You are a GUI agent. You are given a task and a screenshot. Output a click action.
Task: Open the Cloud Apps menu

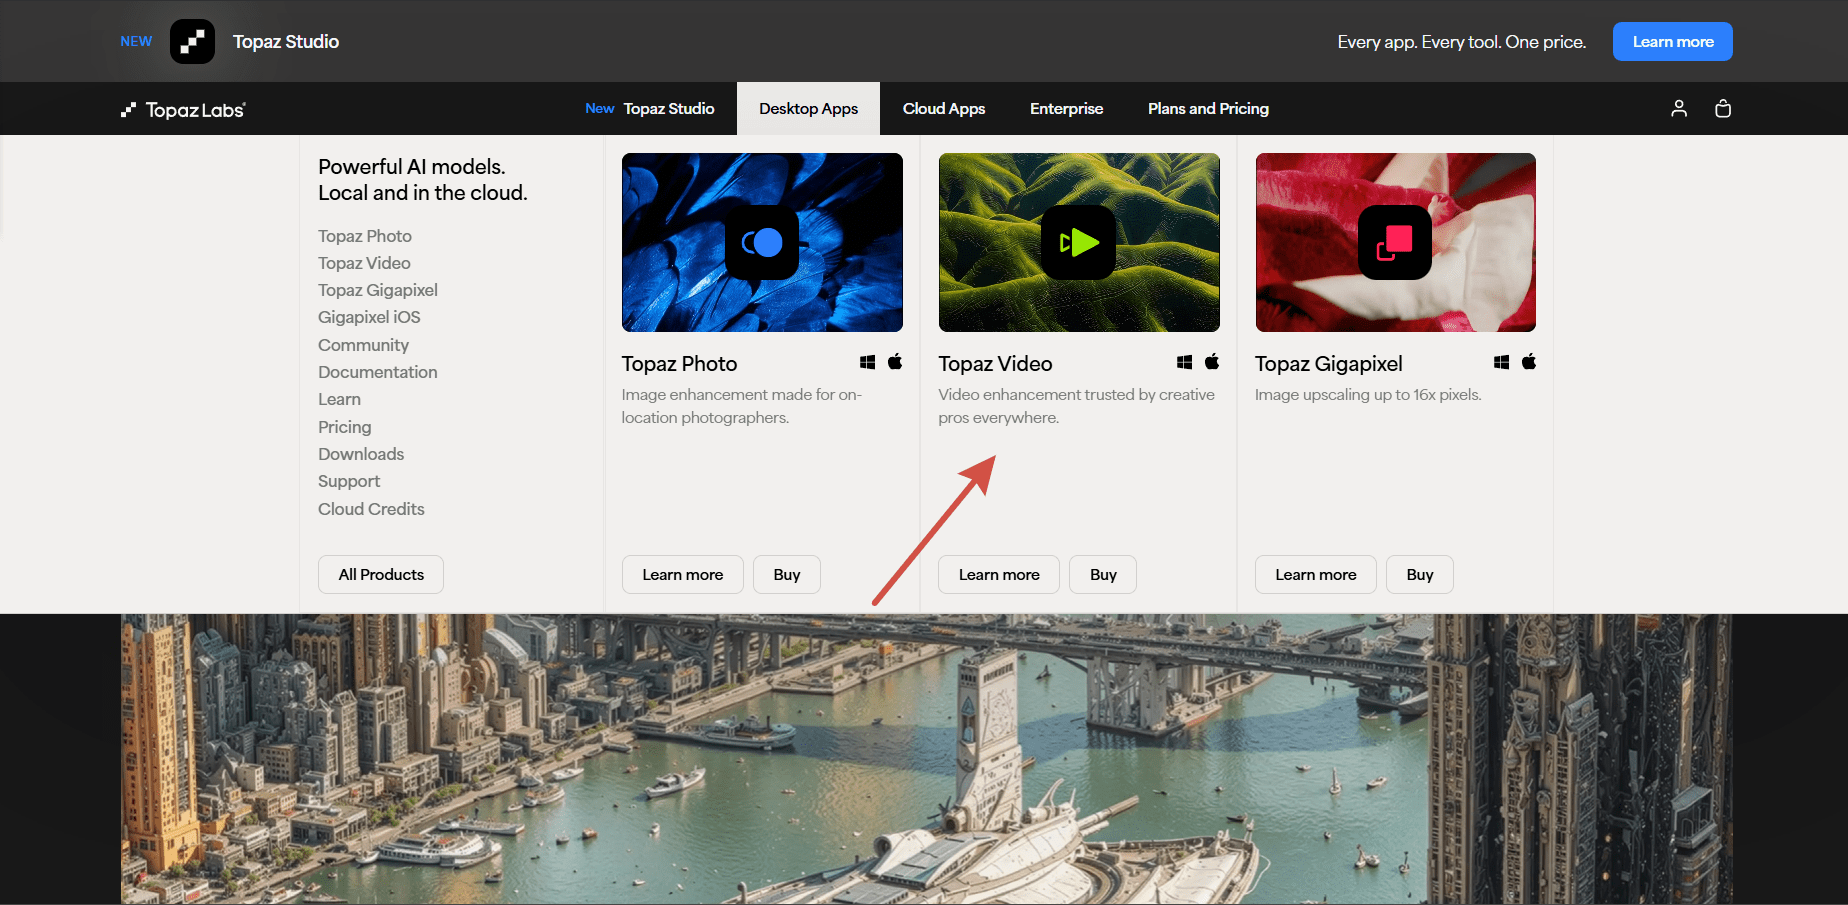point(944,108)
